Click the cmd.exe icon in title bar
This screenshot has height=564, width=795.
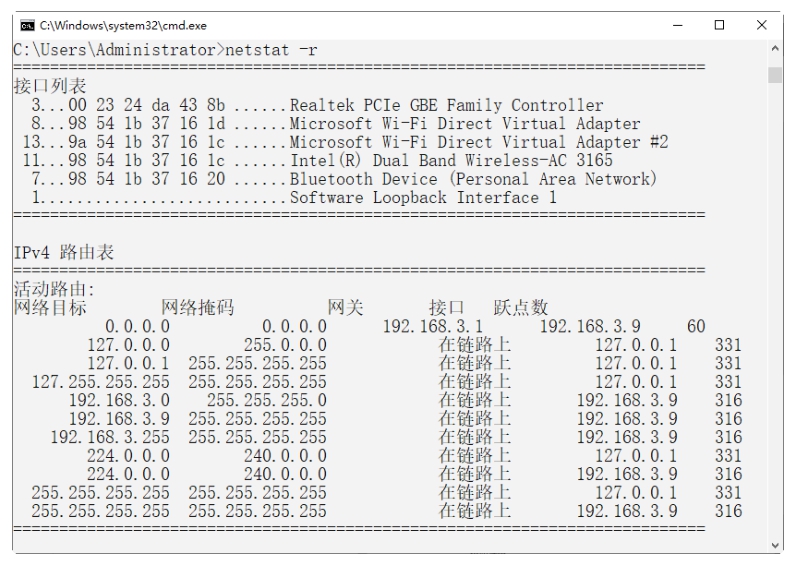click(x=21, y=25)
